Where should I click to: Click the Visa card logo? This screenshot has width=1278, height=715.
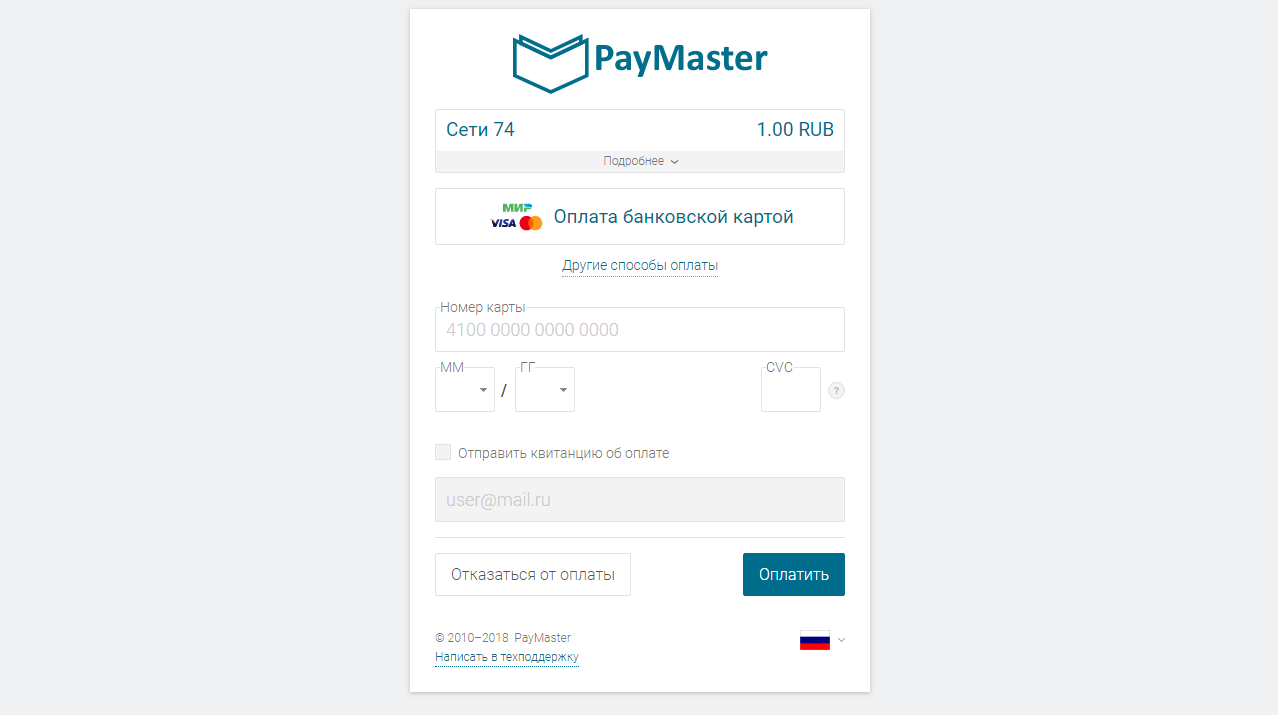coord(503,223)
